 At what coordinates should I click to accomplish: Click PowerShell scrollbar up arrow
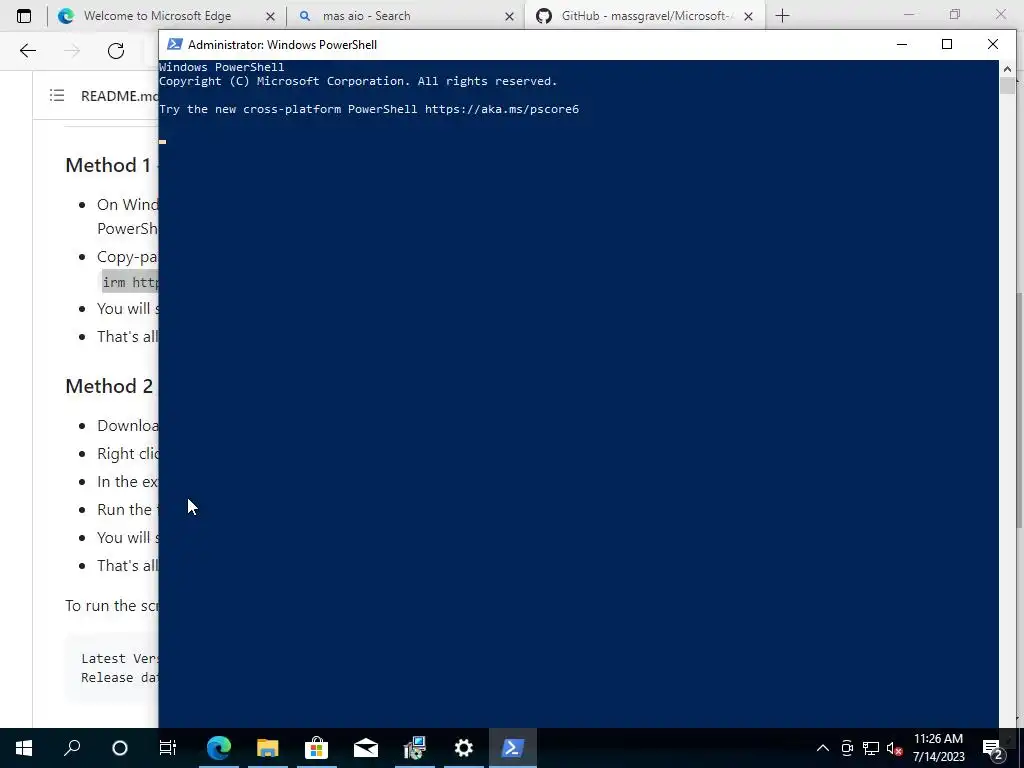(x=1007, y=69)
